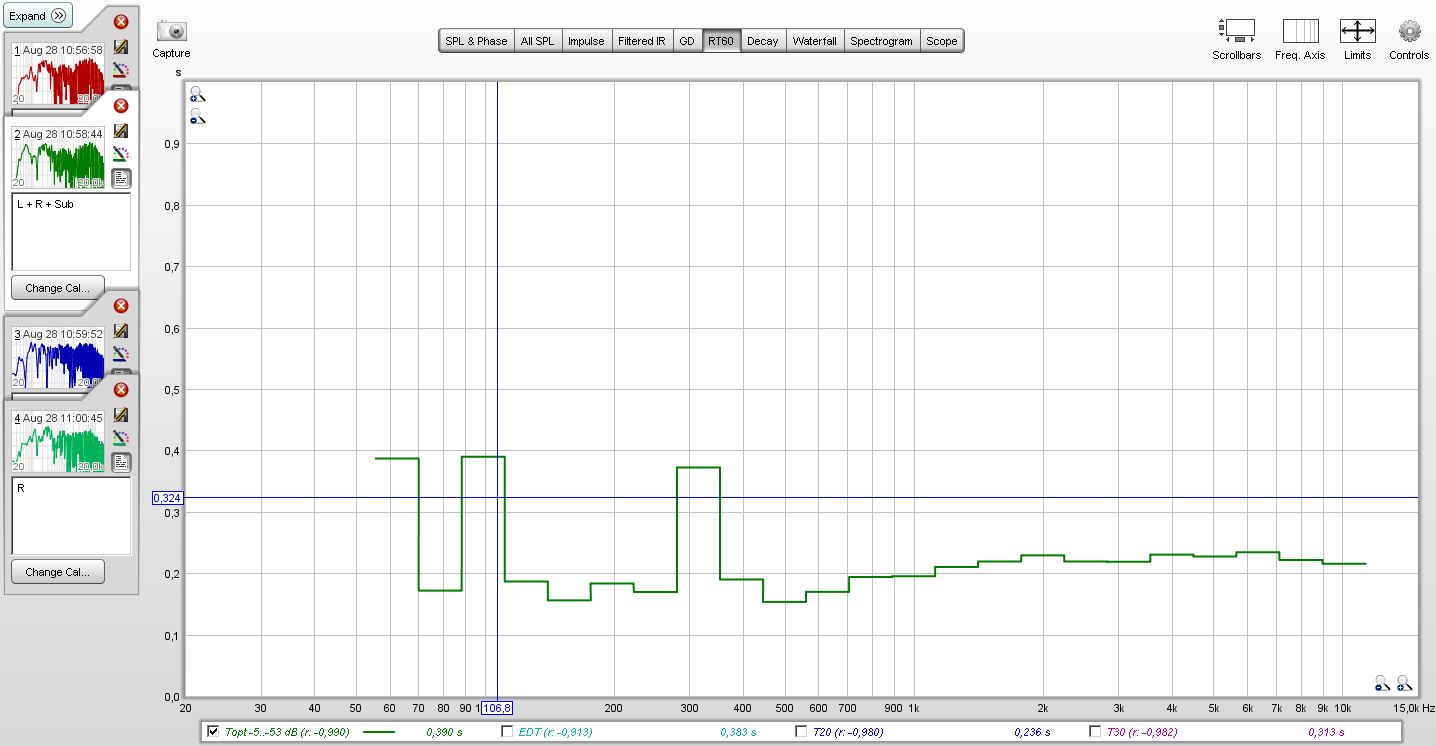
Task: Click the Topt value 0,390 s
Action: click(444, 732)
